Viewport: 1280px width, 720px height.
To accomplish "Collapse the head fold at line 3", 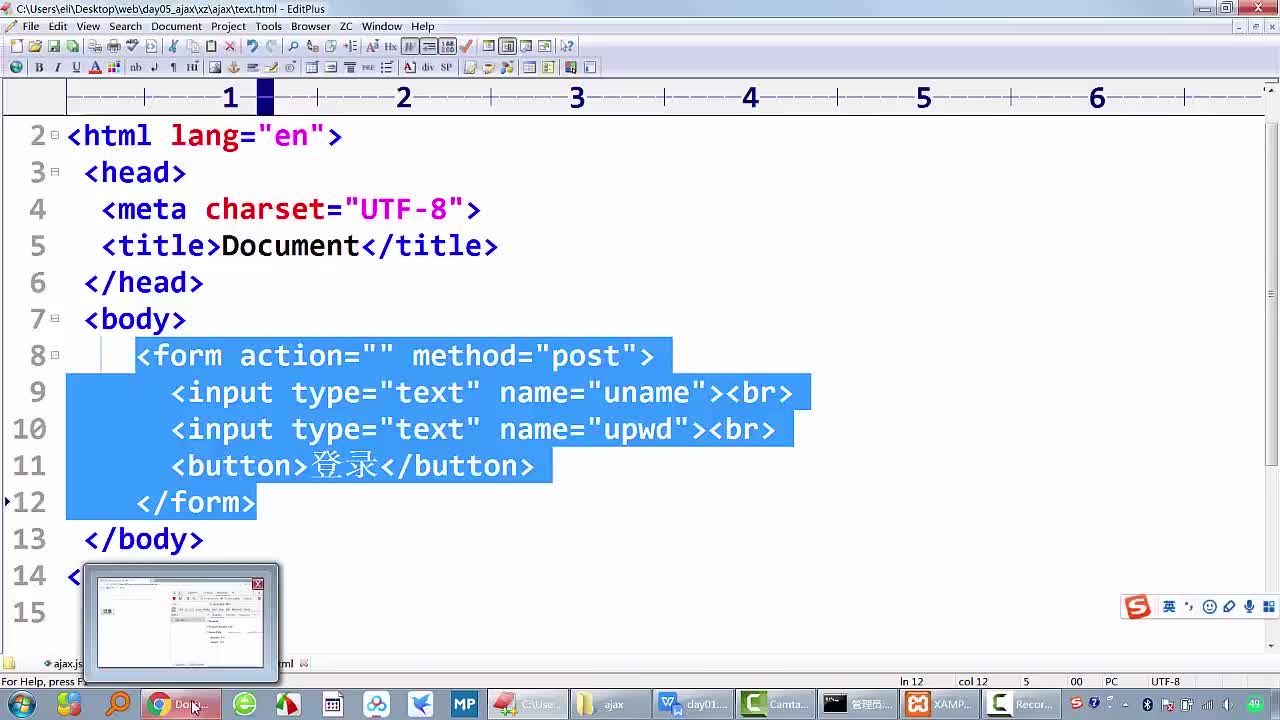I will click(x=55, y=172).
